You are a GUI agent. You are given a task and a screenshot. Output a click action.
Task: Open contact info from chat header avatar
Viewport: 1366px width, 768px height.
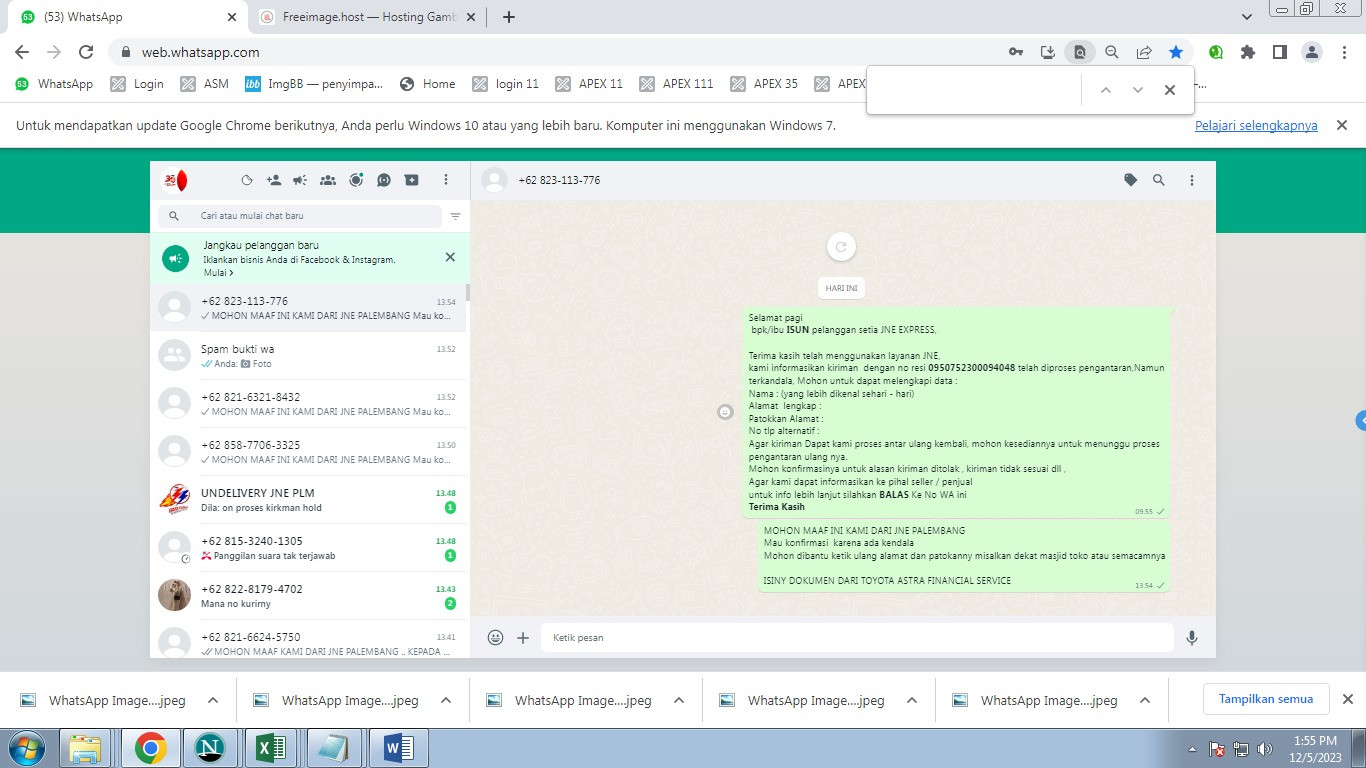(494, 180)
